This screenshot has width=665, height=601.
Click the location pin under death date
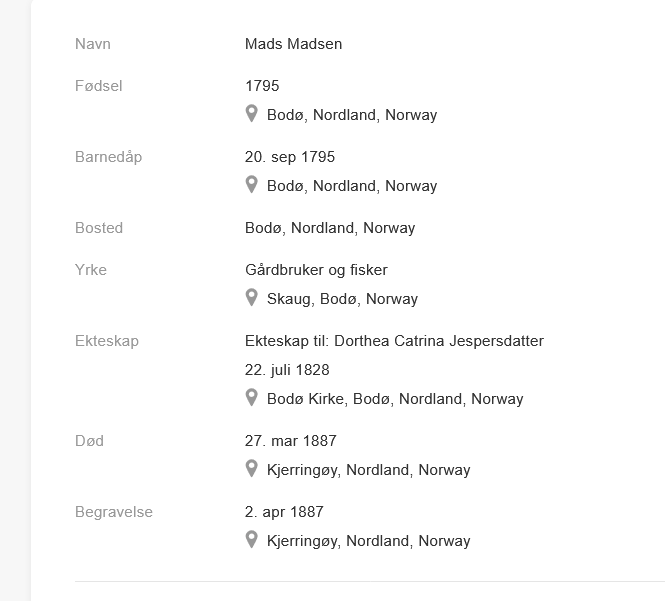pyautogui.click(x=251, y=469)
